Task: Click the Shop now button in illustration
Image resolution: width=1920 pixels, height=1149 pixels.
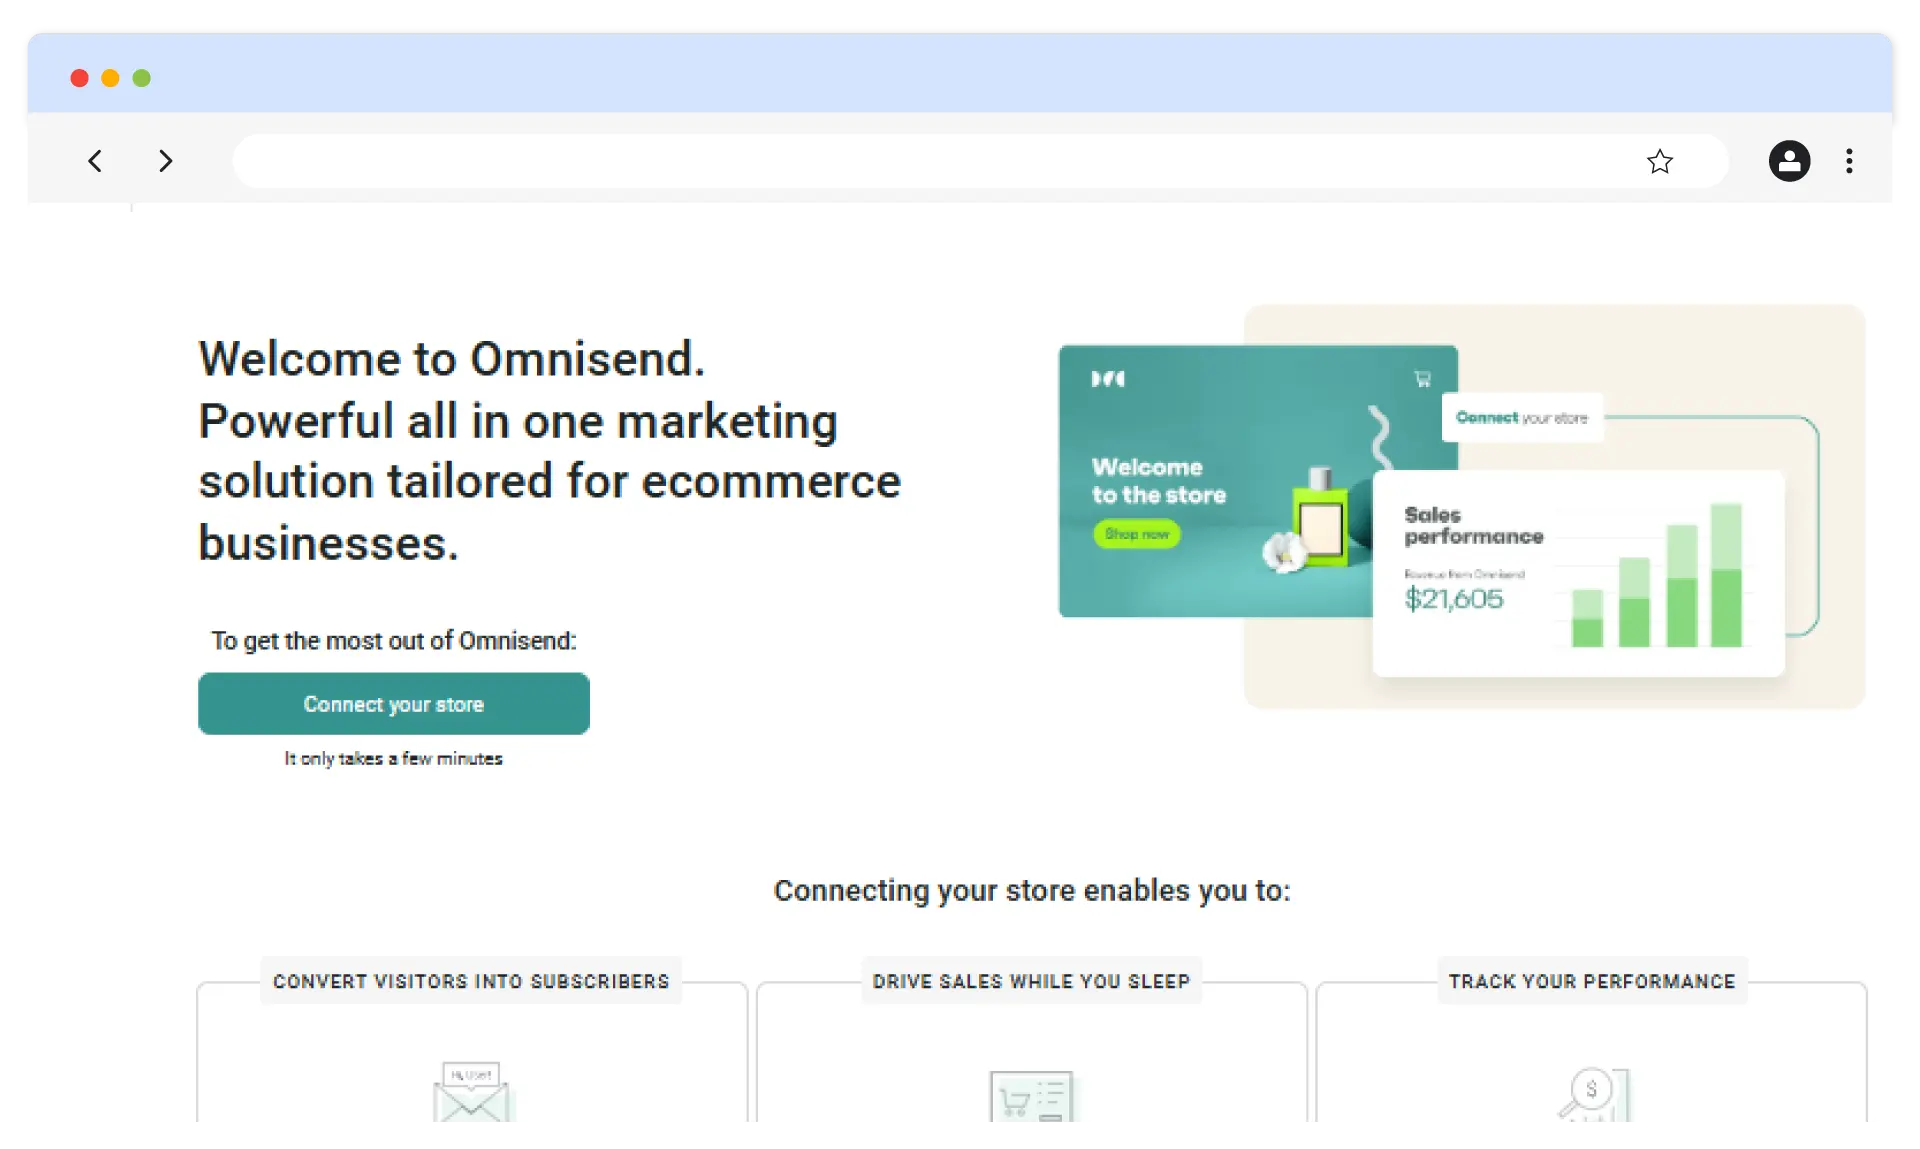Action: click(x=1136, y=534)
